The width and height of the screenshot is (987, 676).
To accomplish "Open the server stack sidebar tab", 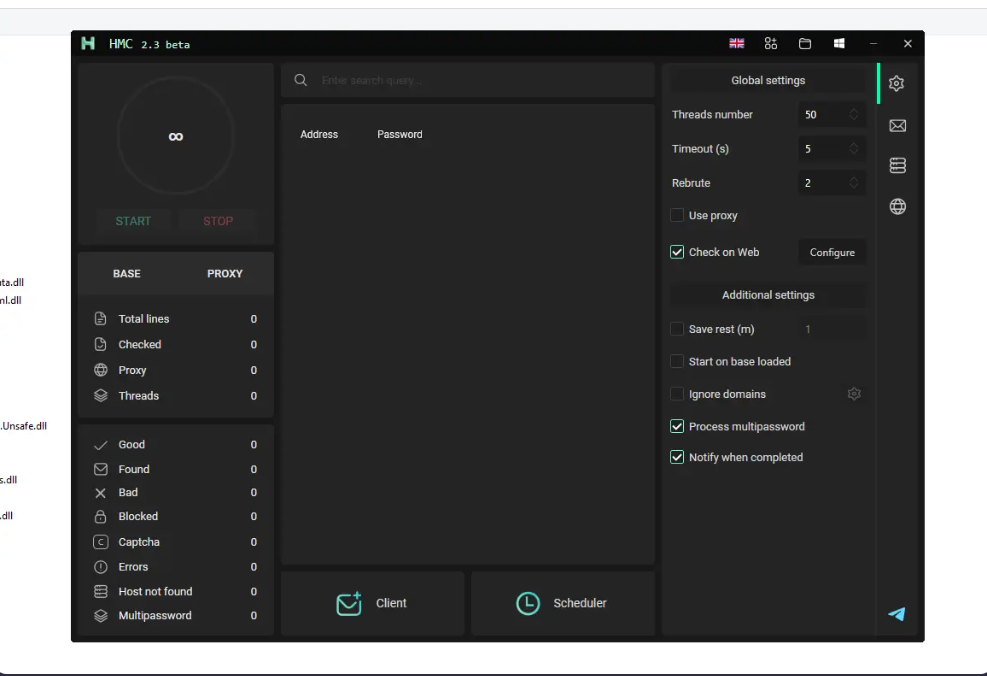I will 897,165.
